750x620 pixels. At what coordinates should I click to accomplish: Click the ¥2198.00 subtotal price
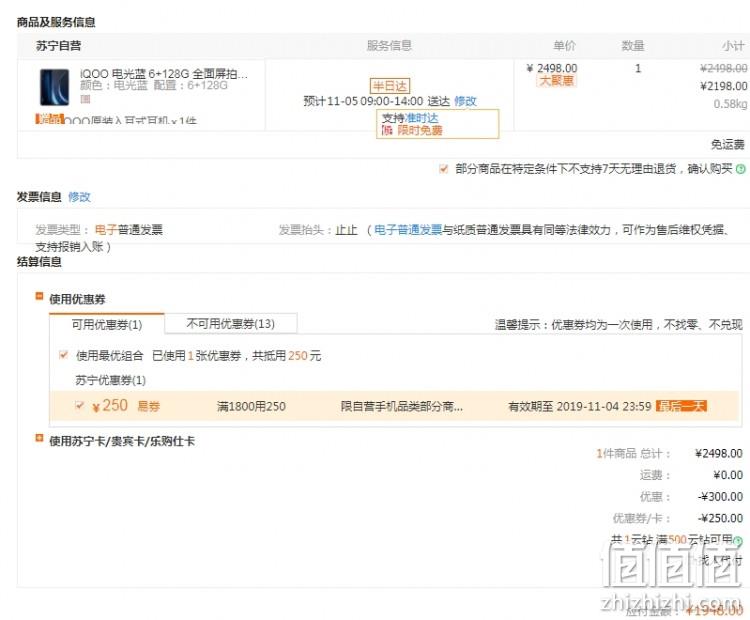[x=724, y=86]
